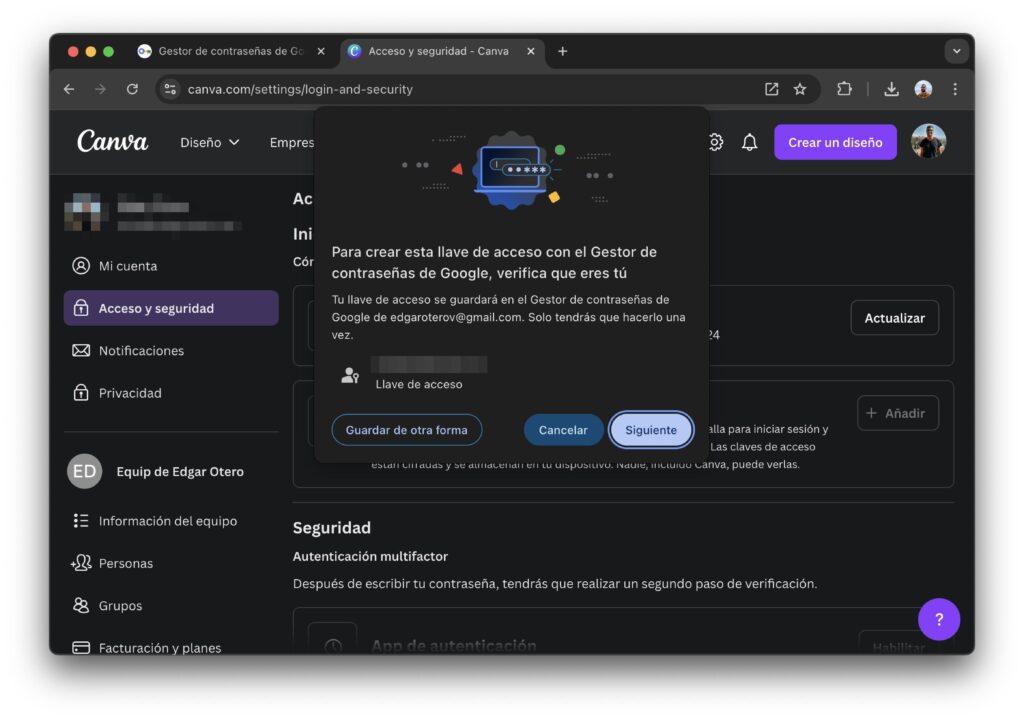This screenshot has width=1024, height=720.
Task: Open Chrome three-dot menu
Action: [x=955, y=89]
